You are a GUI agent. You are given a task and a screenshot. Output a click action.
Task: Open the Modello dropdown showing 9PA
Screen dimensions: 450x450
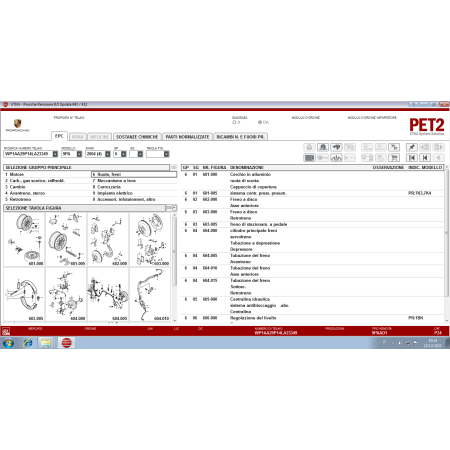tap(79, 154)
